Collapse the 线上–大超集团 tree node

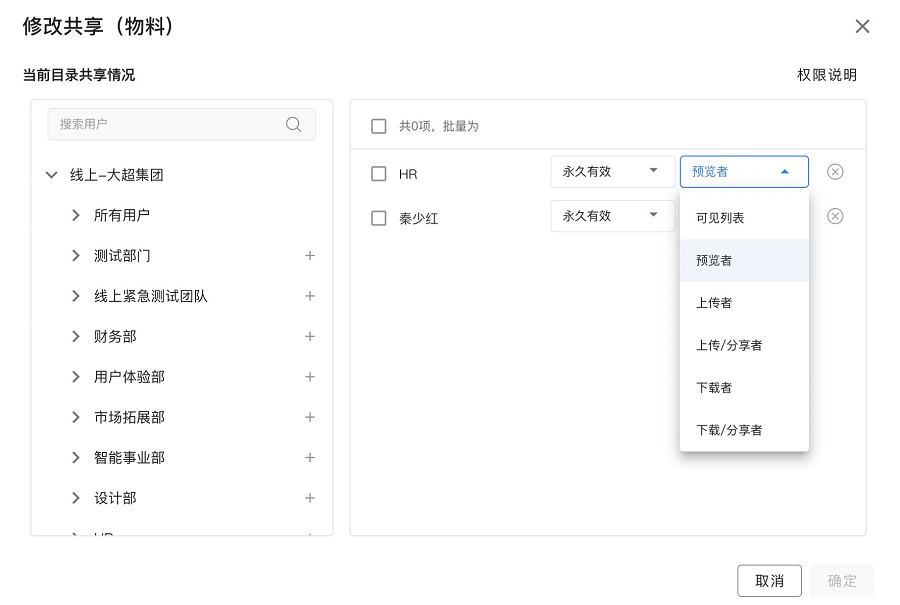[52, 175]
